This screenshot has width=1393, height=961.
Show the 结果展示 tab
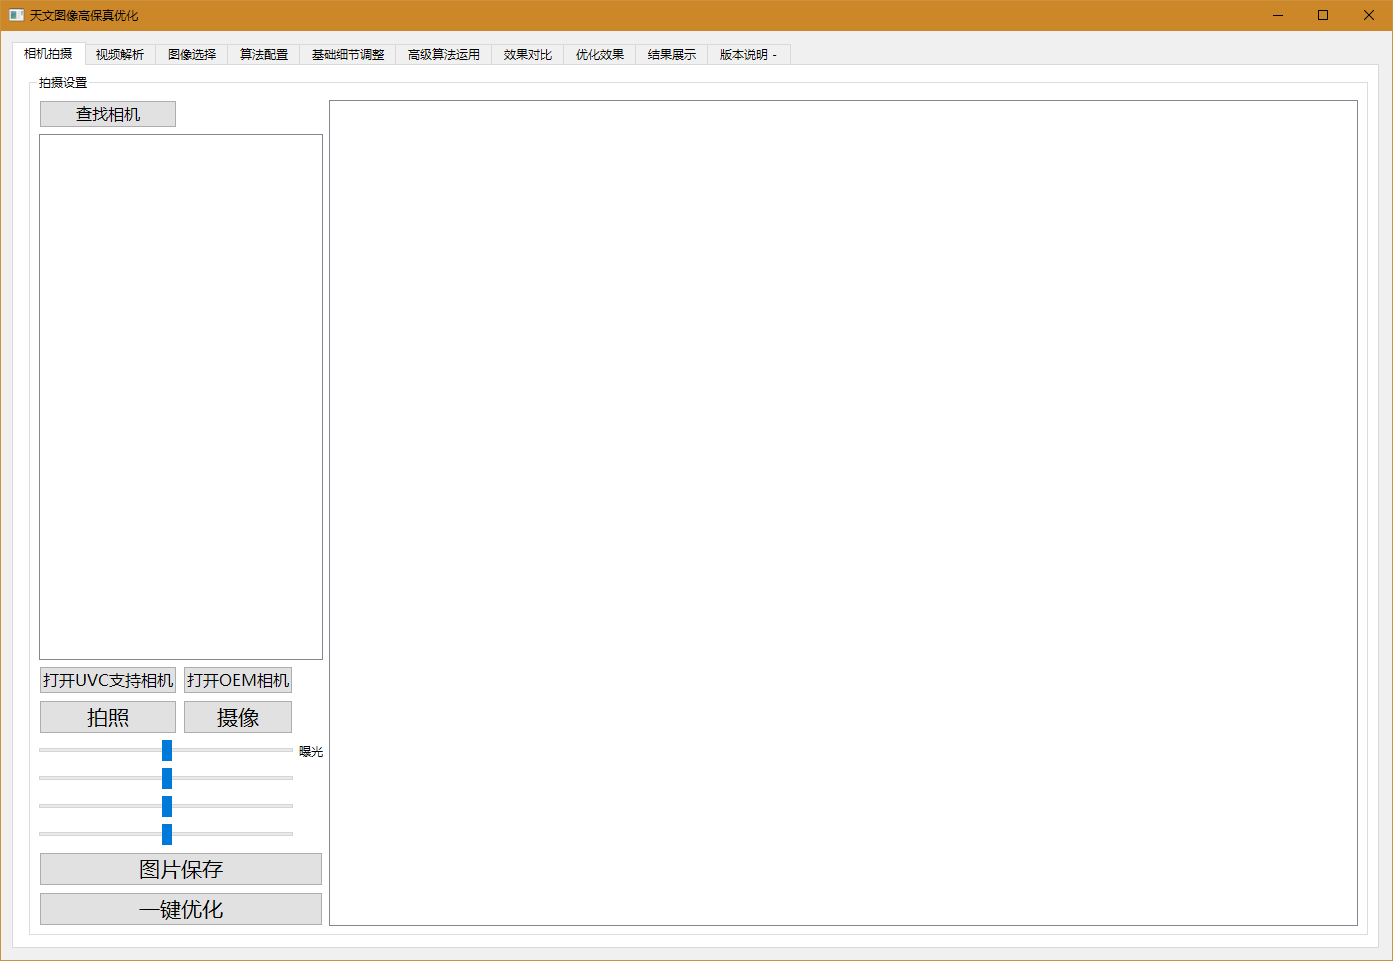click(x=672, y=55)
